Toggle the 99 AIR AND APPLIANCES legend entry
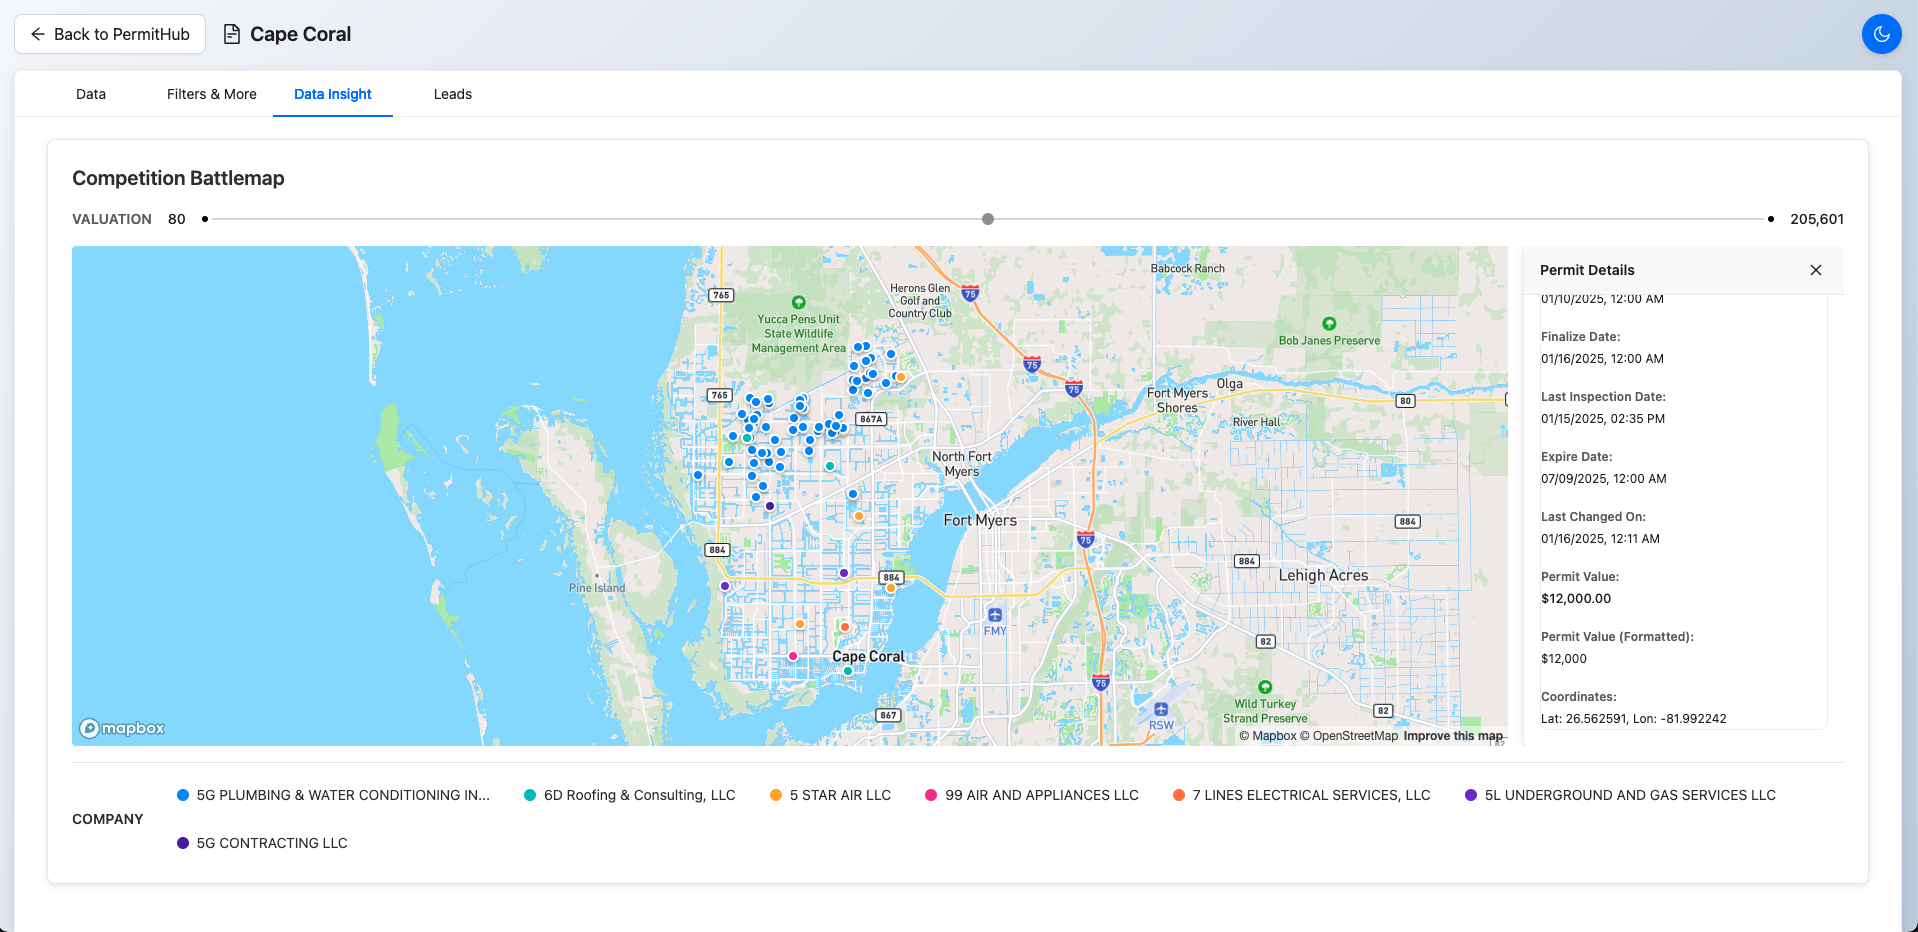Screen dimensions: 1918x932 [x=1032, y=795]
